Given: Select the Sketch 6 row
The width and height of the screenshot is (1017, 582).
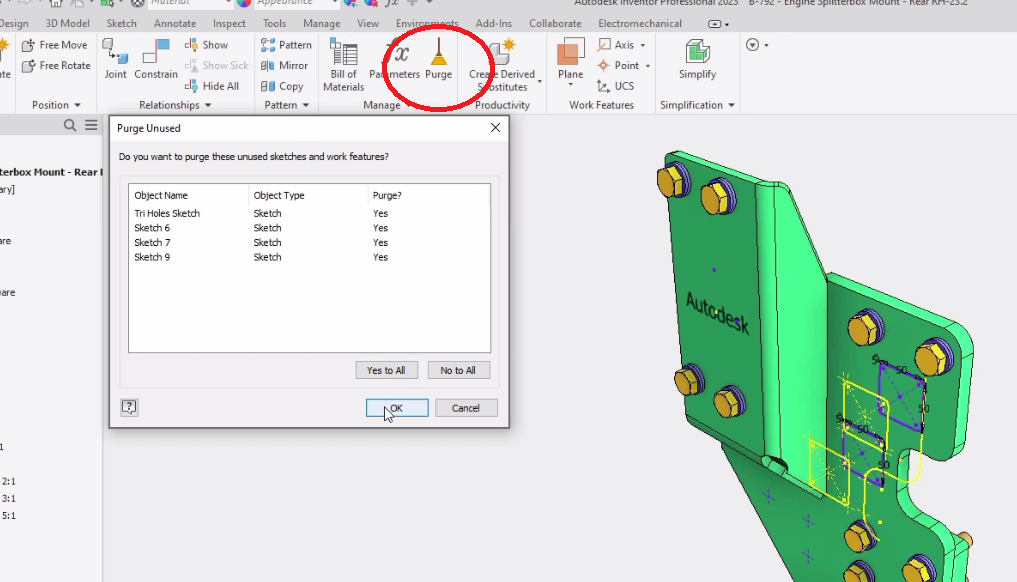Looking at the screenshot, I should 309,228.
